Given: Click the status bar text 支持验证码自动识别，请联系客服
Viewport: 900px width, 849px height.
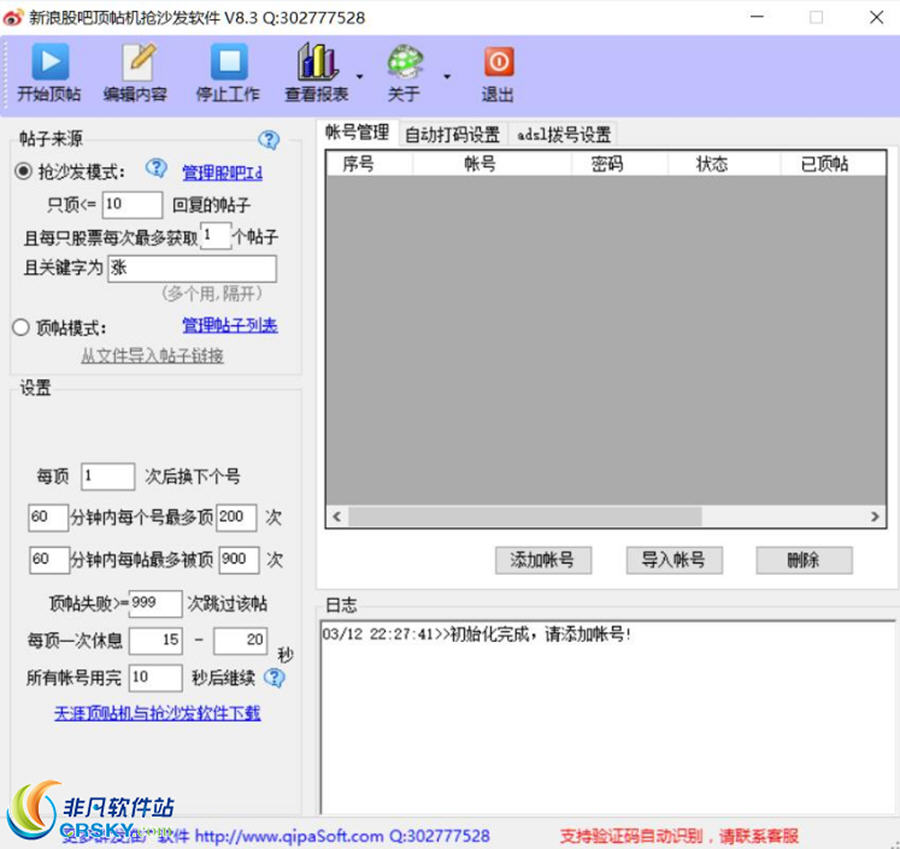Looking at the screenshot, I should (680, 836).
